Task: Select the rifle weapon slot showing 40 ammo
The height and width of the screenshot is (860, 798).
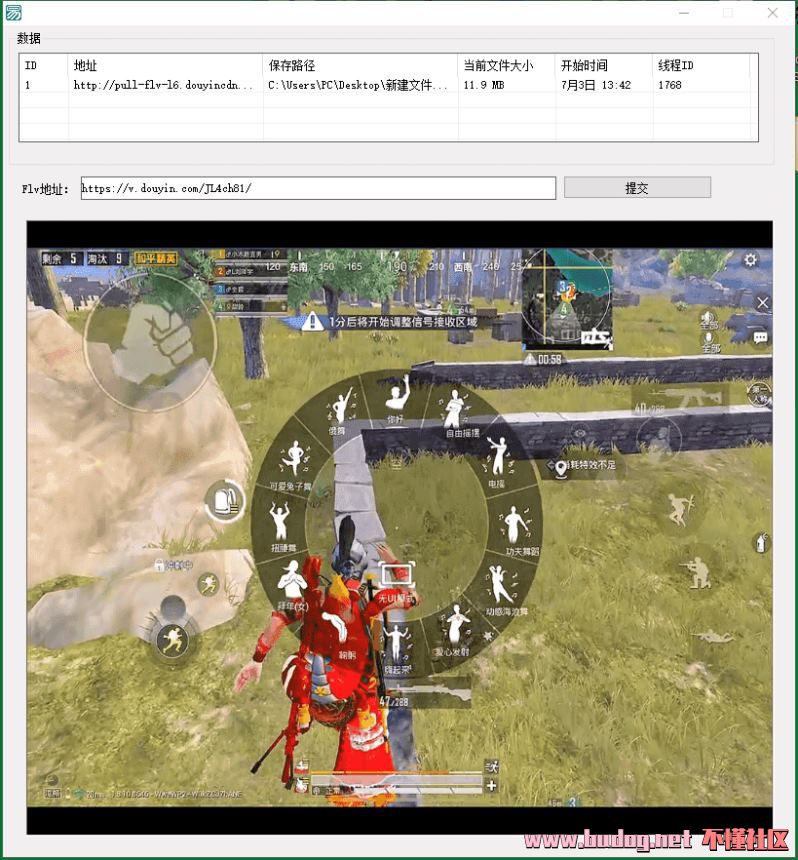Action: tap(680, 399)
